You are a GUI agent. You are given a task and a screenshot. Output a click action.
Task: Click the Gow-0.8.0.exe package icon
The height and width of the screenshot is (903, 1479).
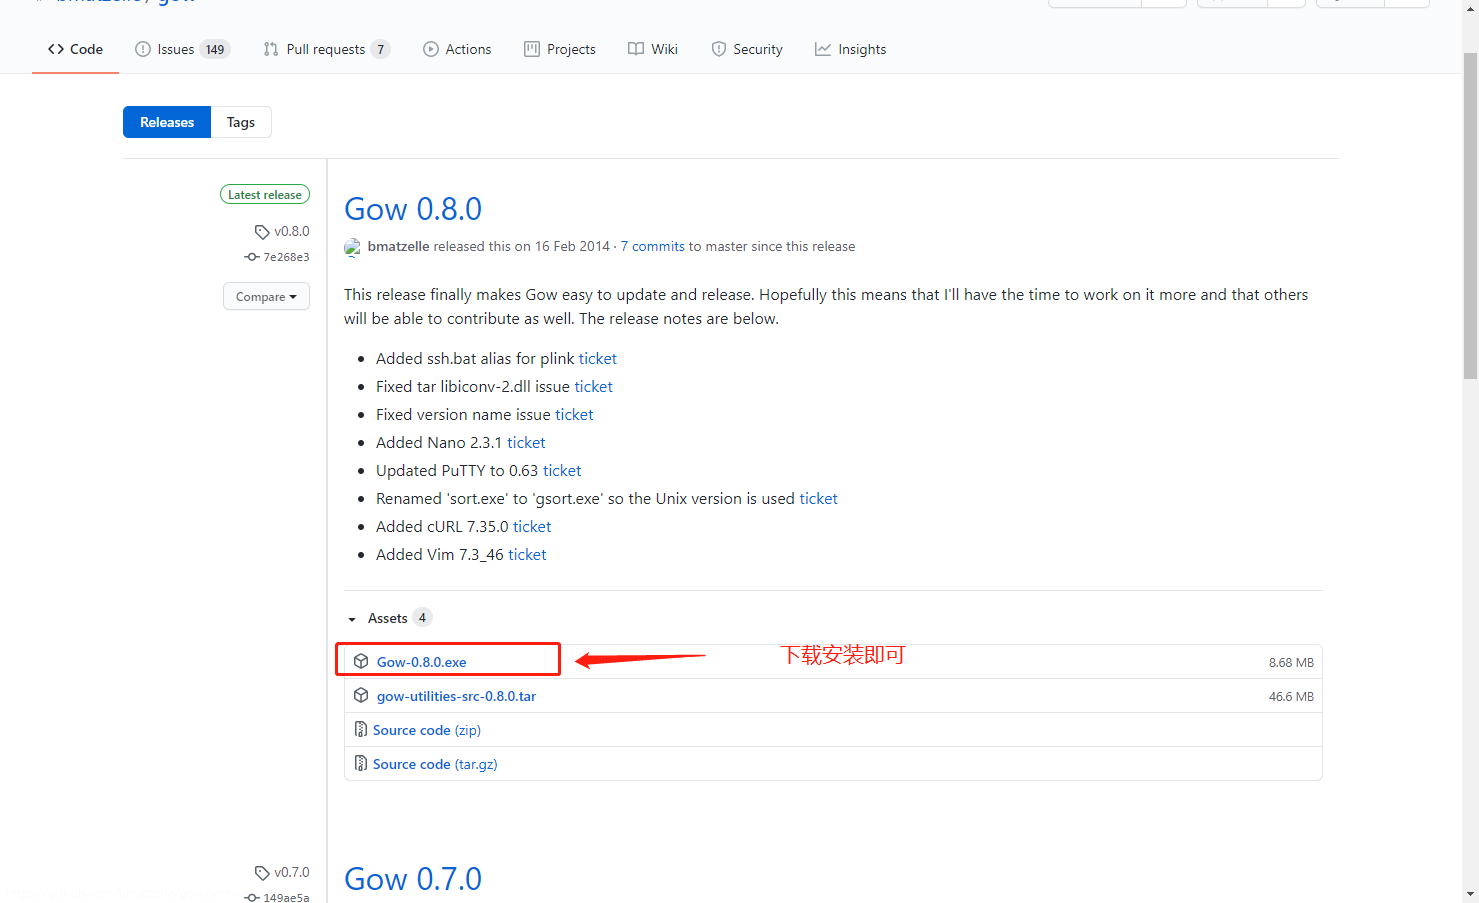coord(361,661)
